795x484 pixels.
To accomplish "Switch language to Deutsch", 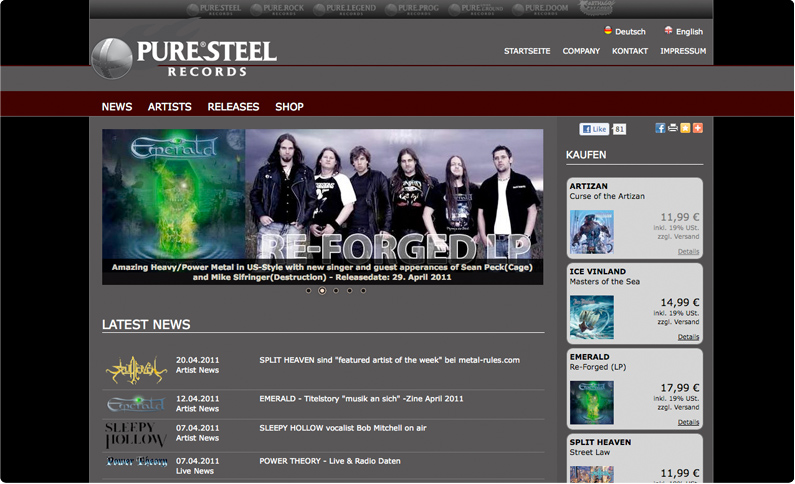I will 625,31.
